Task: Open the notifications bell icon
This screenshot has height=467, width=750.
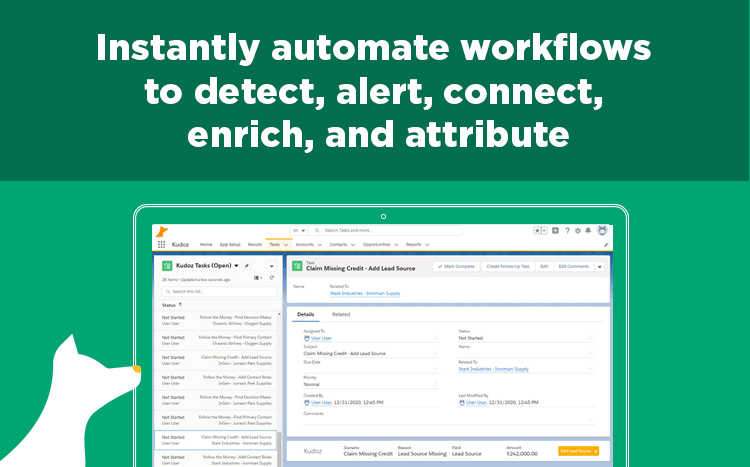Action: pos(588,231)
